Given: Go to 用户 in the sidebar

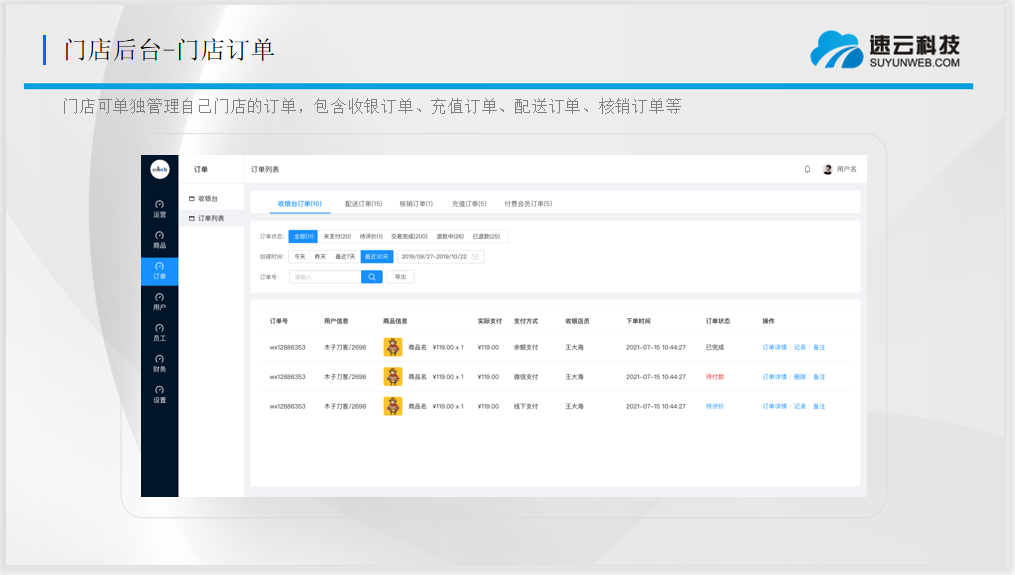Looking at the screenshot, I should tap(160, 301).
